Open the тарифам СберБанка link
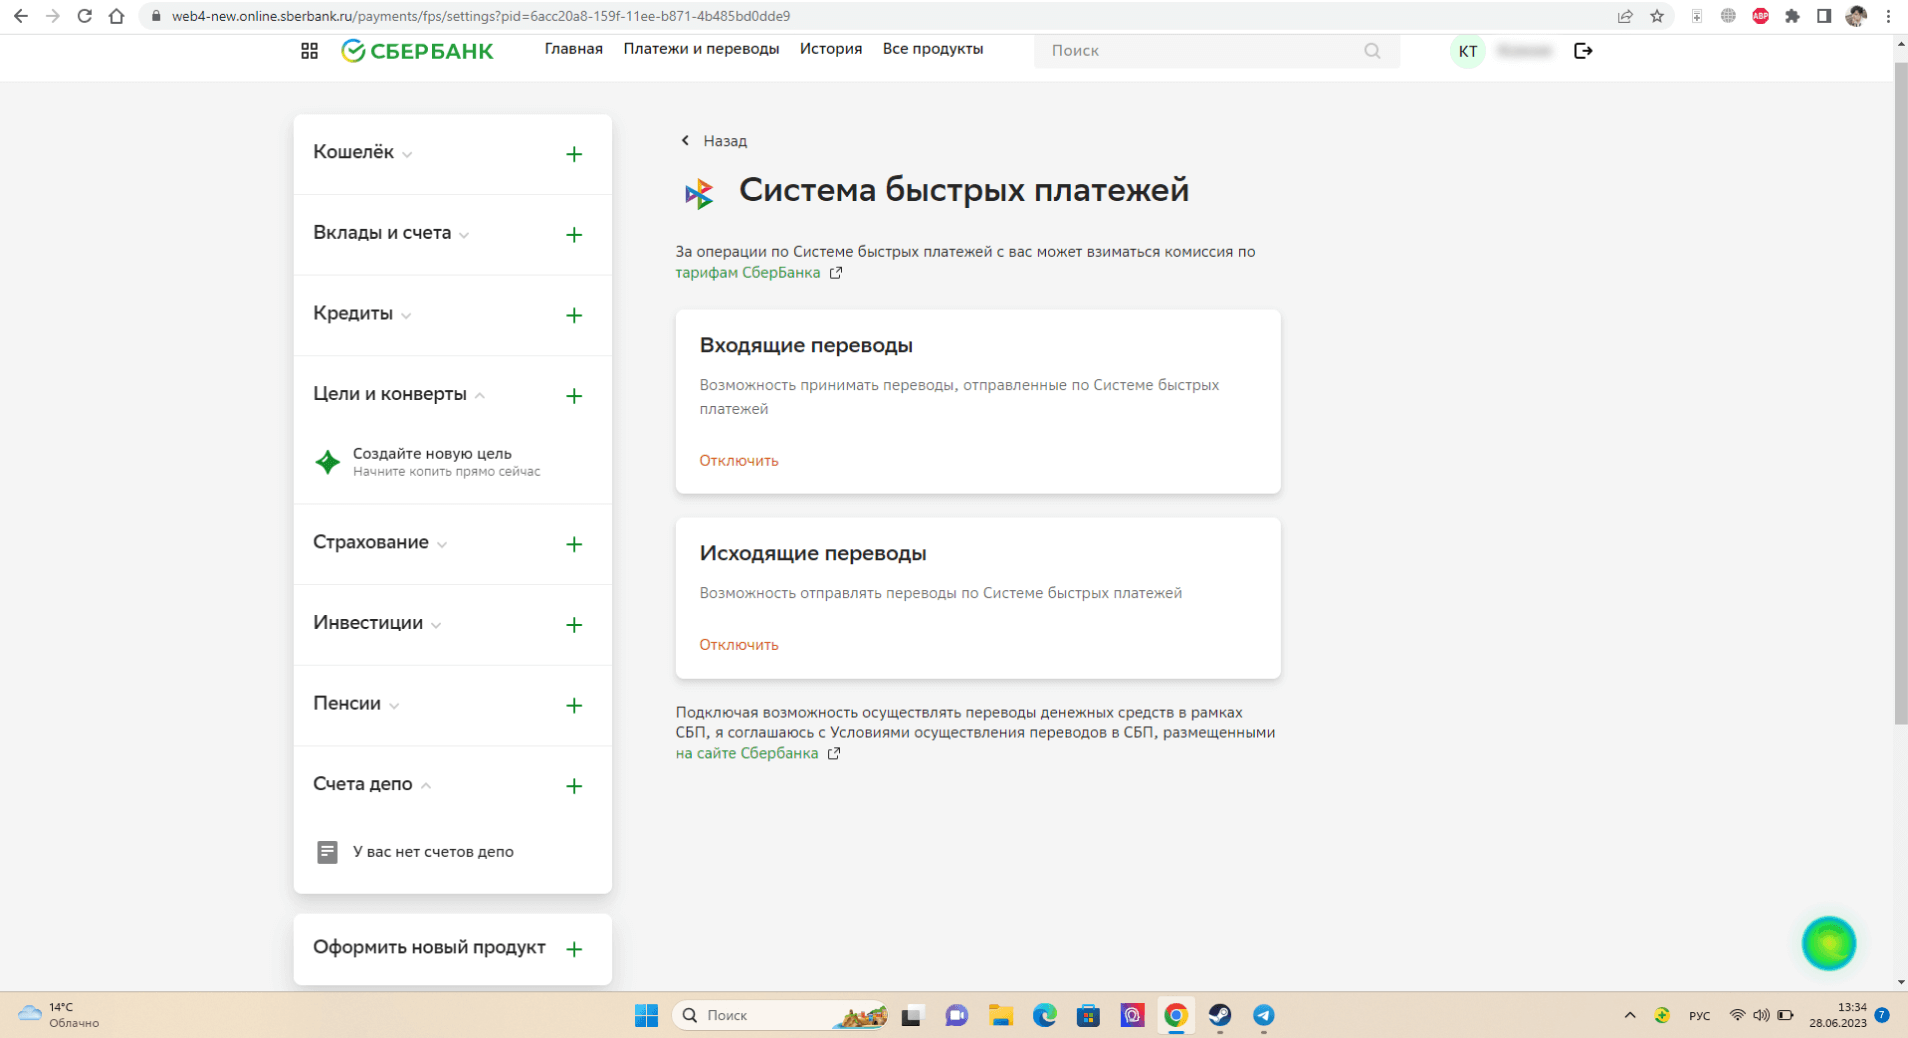The width and height of the screenshot is (1908, 1038). [x=747, y=273]
